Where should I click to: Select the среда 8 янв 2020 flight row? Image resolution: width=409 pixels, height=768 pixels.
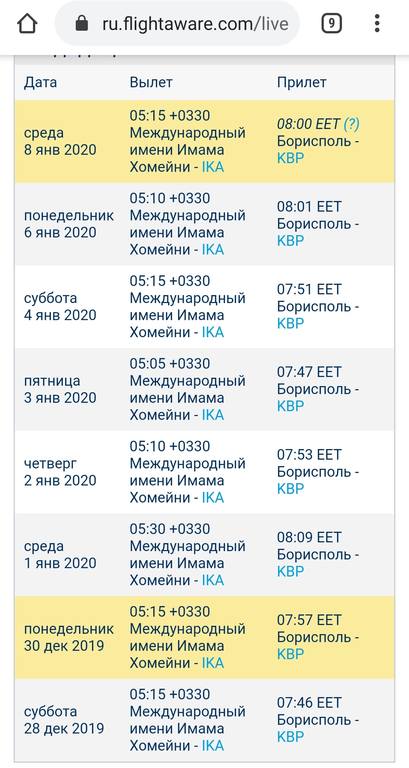pyautogui.click(x=204, y=142)
